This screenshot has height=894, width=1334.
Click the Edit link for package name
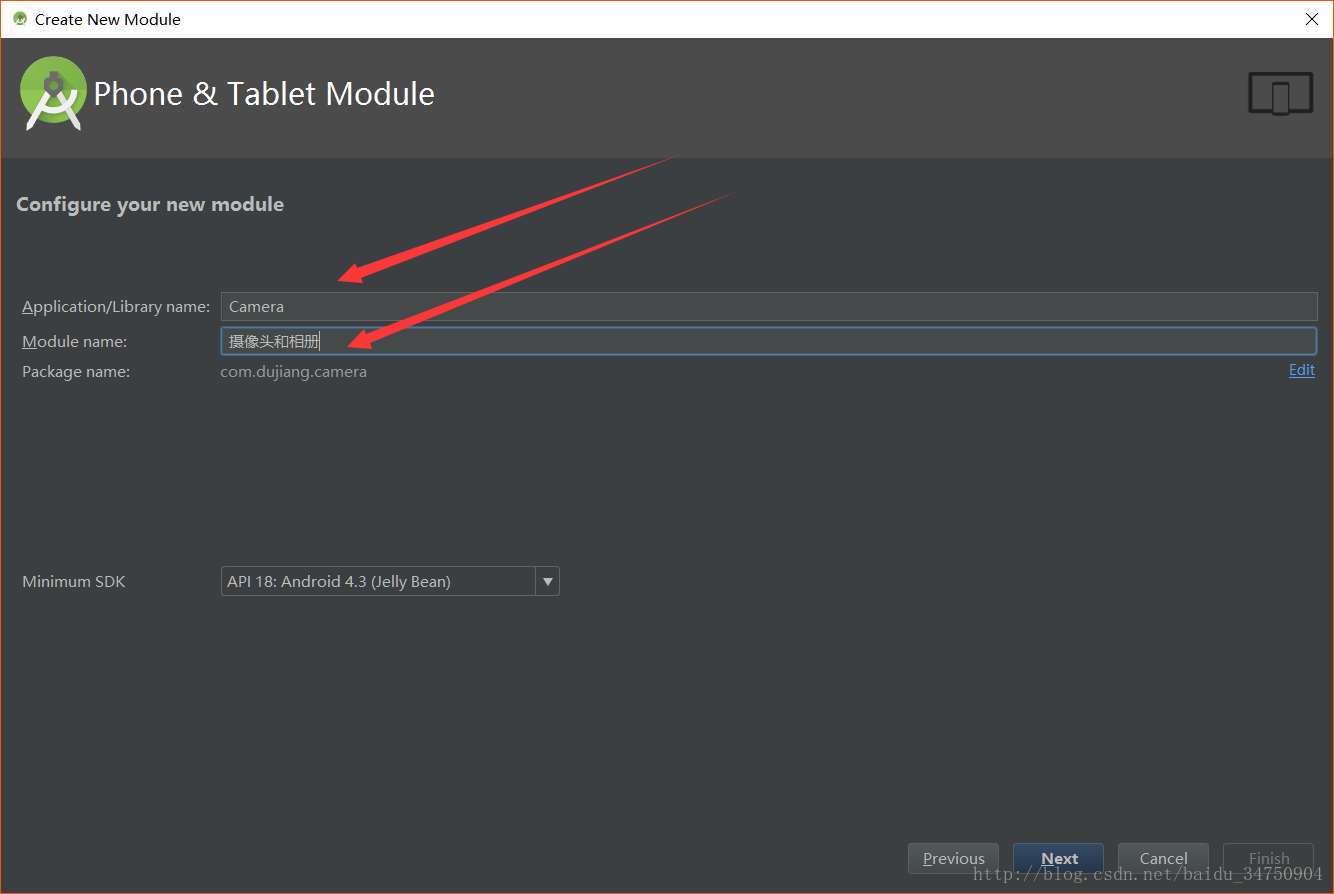point(1302,370)
